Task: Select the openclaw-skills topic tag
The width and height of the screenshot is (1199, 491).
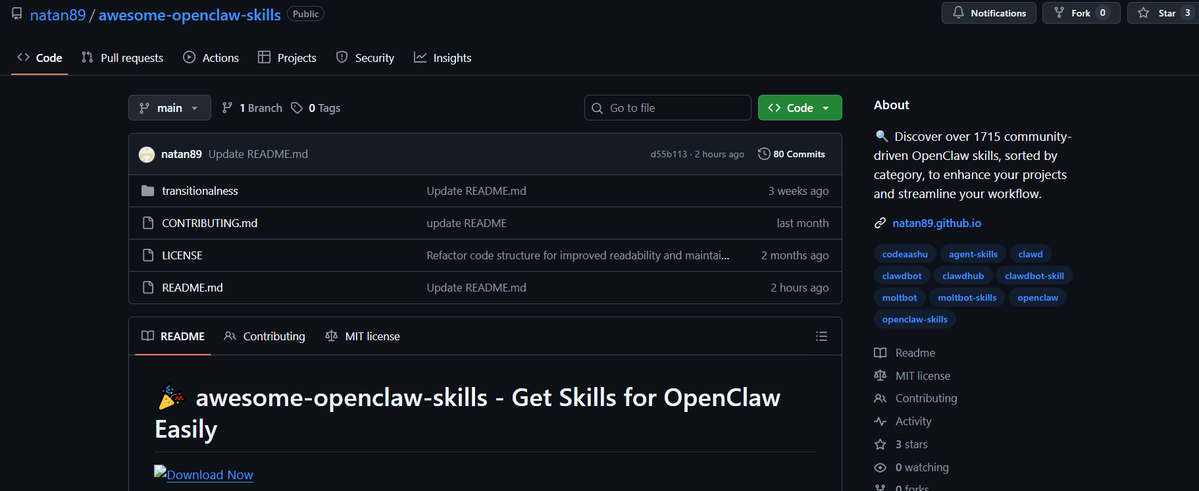Action: pos(915,320)
